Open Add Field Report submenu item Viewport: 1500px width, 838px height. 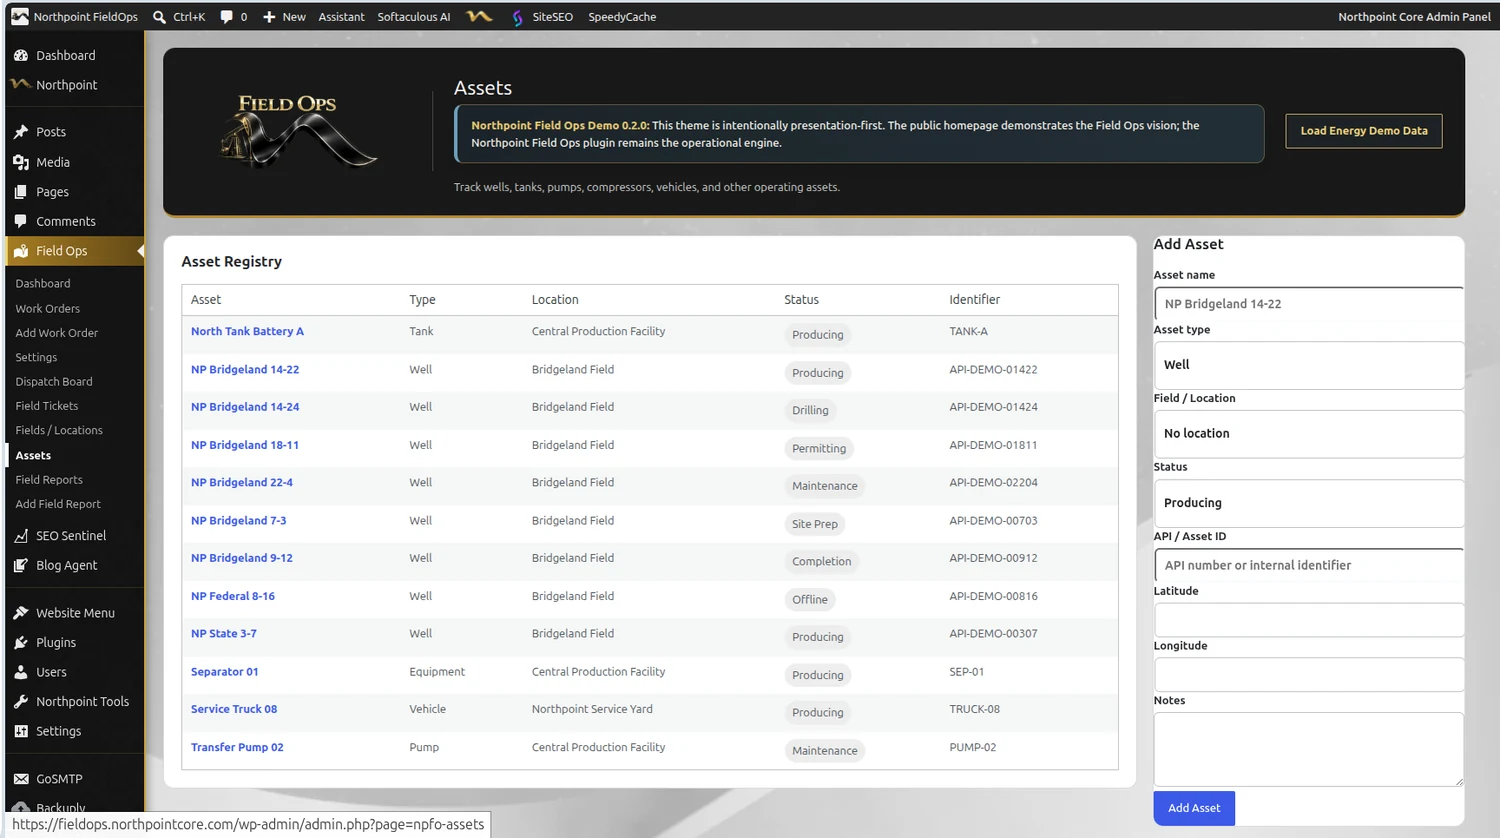(58, 504)
